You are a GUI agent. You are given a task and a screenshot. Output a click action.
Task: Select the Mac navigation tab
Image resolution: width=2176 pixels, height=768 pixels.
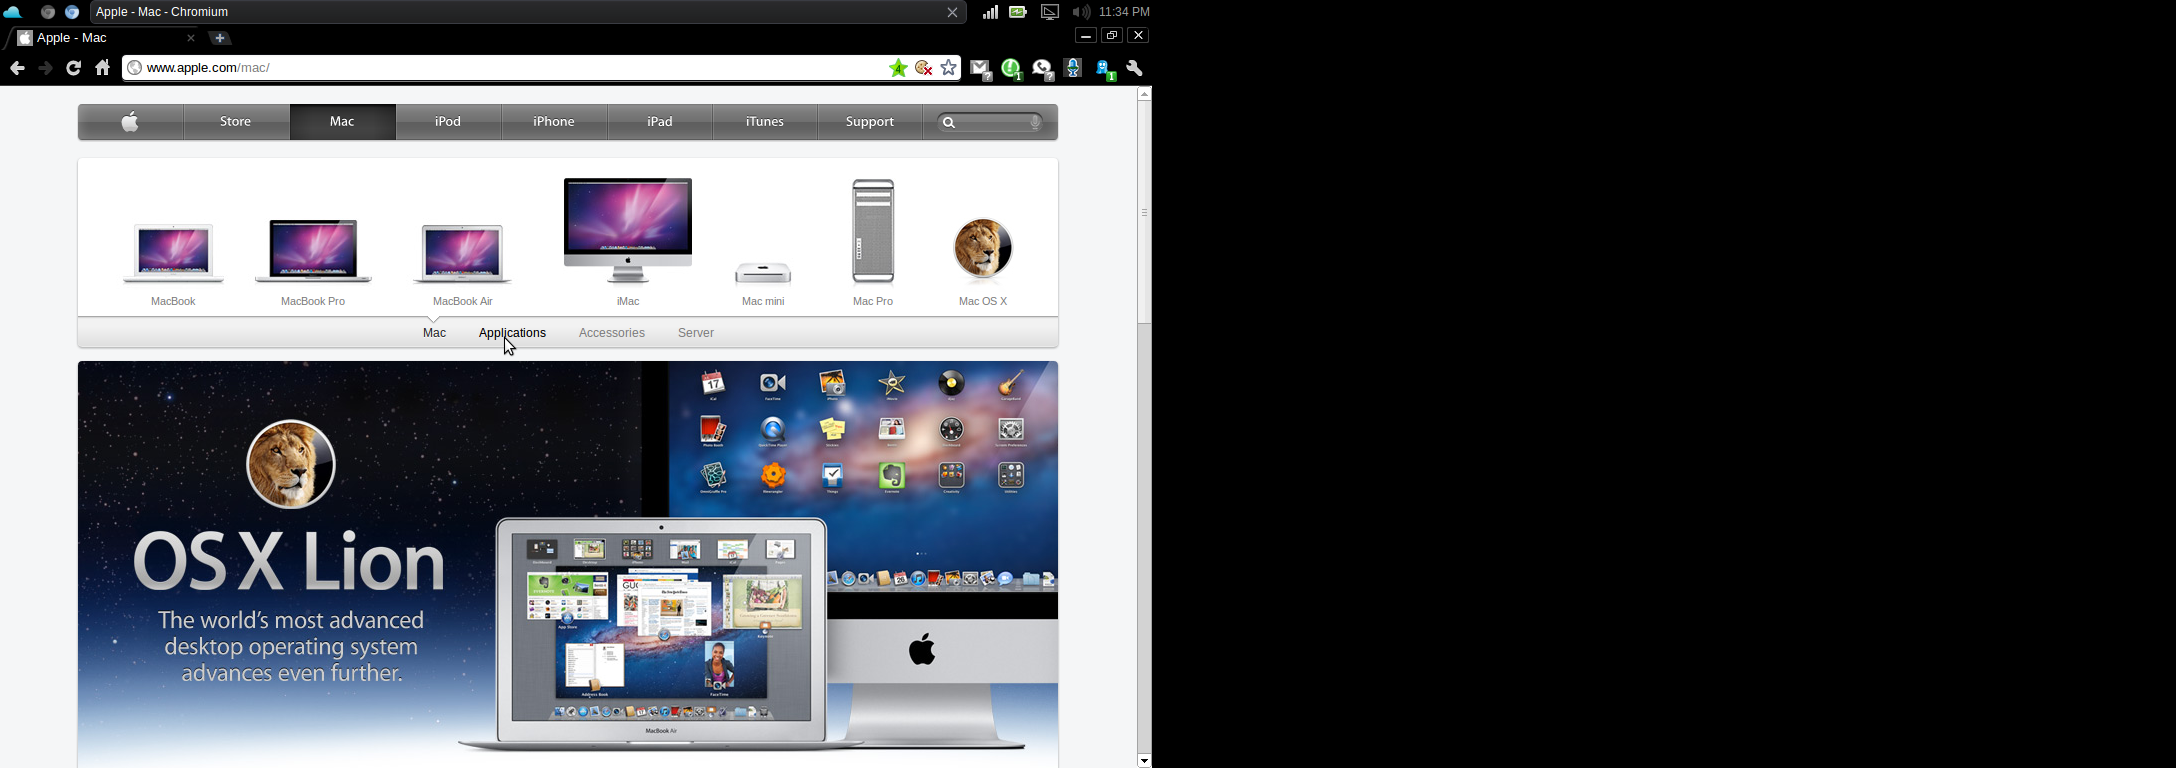(x=343, y=122)
